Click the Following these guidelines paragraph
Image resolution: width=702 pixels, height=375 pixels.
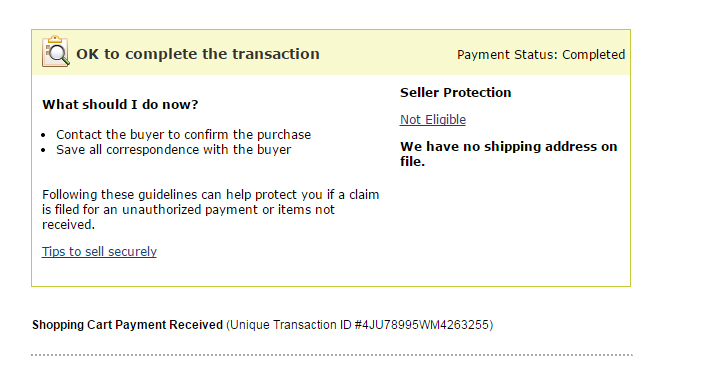(x=210, y=209)
